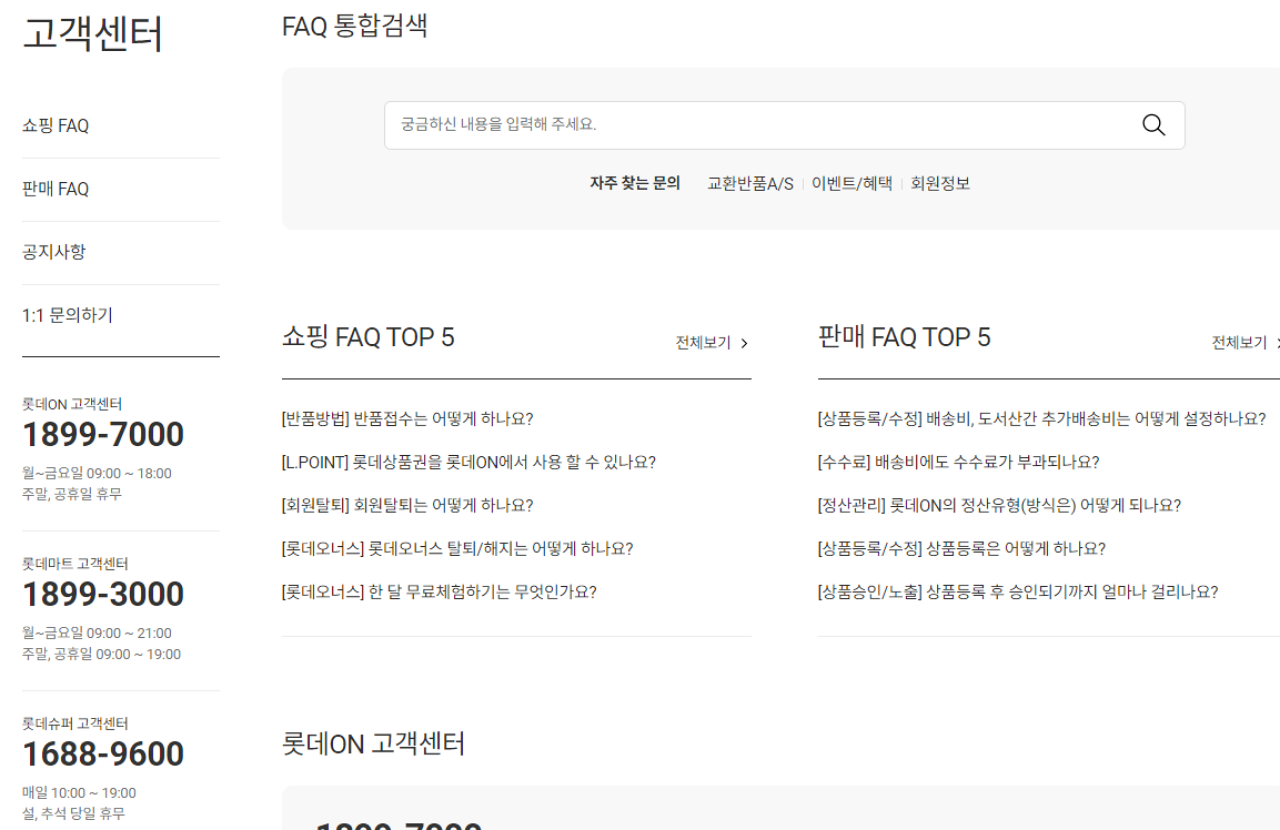Click 주말, 공휴일 09:00 ~ 19:00 text
This screenshot has width=1280, height=830.
[102, 654]
